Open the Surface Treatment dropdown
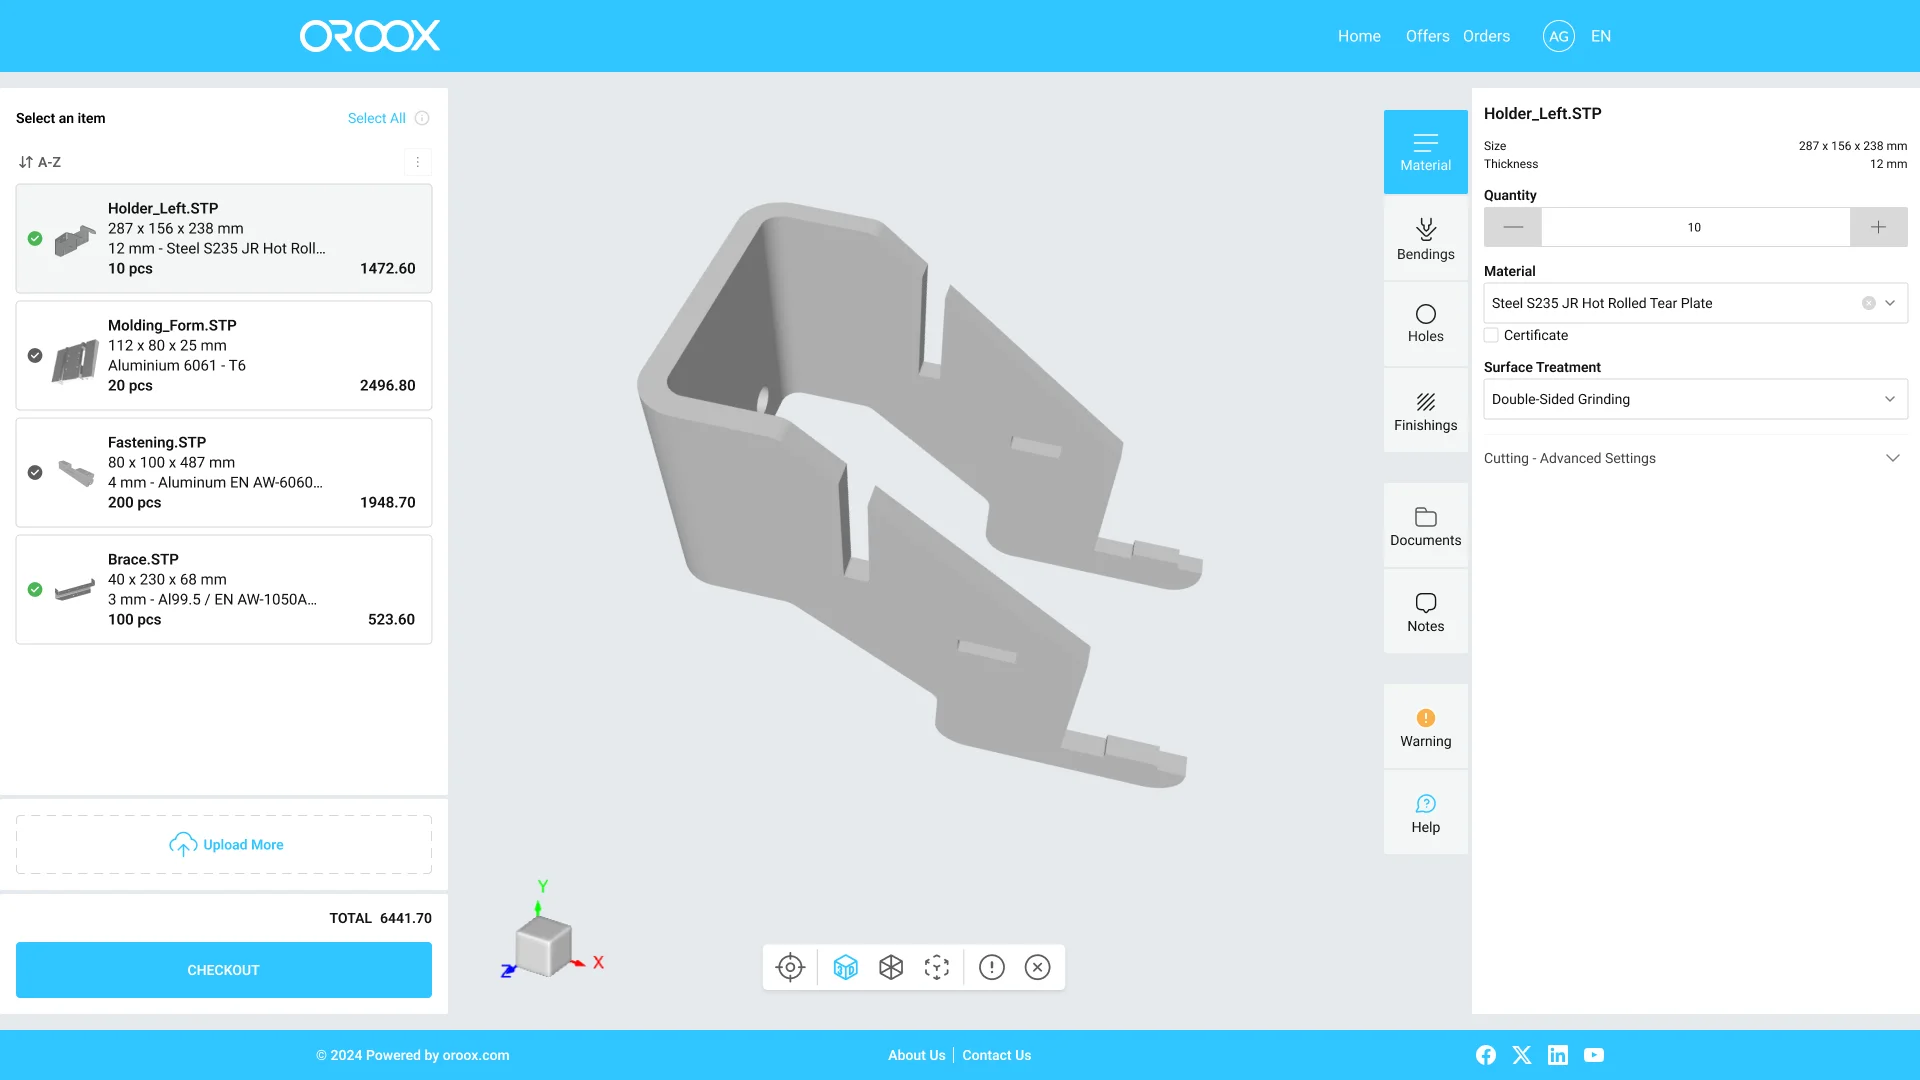1920x1080 pixels. 1890,399
